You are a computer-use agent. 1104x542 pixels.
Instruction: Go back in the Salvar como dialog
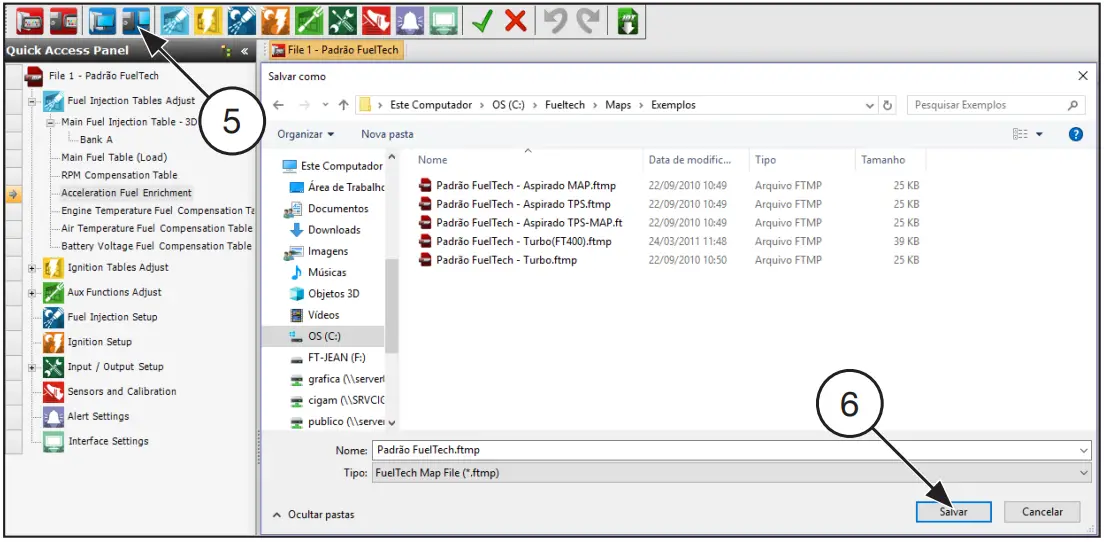(278, 105)
